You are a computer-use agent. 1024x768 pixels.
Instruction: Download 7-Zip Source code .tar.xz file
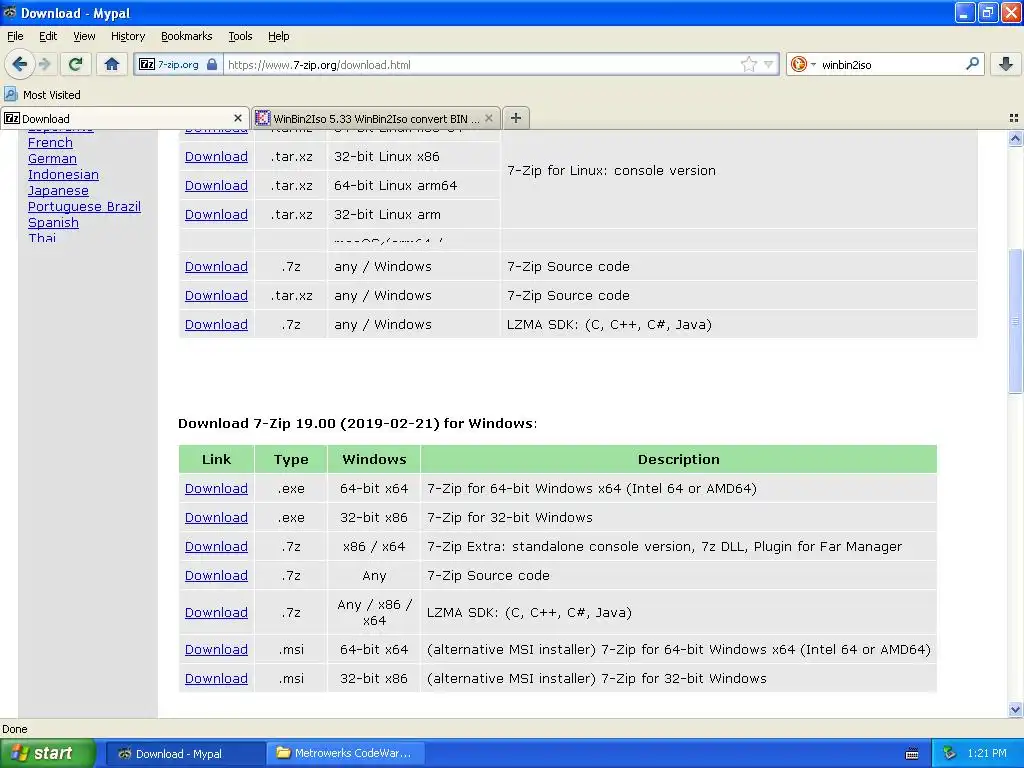click(216, 295)
